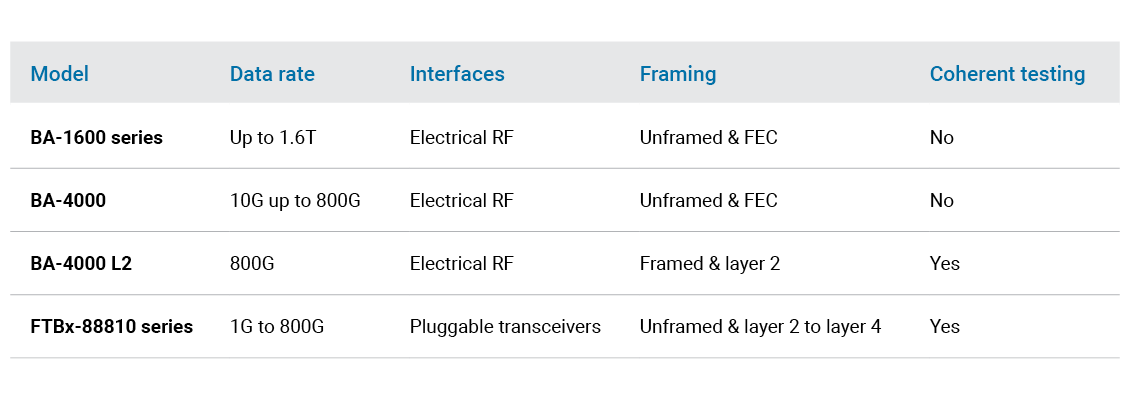
Task: Open the FTBx-88810 series model
Action: coord(111,327)
